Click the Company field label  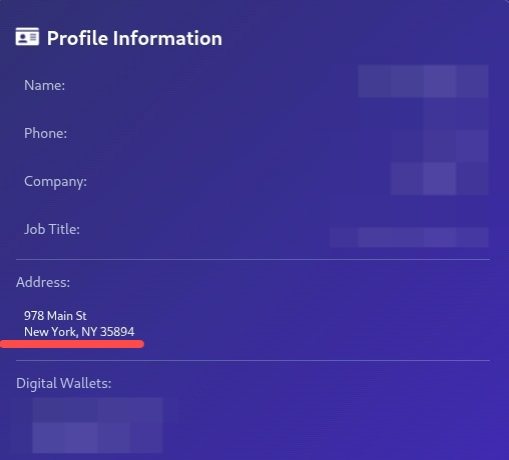click(55, 182)
